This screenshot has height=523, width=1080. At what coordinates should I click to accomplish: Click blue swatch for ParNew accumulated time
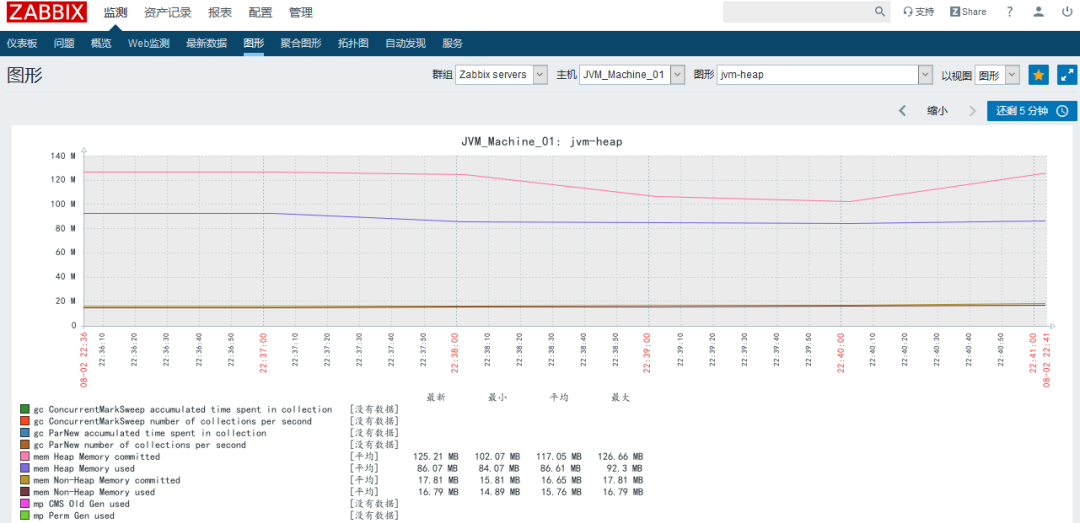tap(25, 433)
